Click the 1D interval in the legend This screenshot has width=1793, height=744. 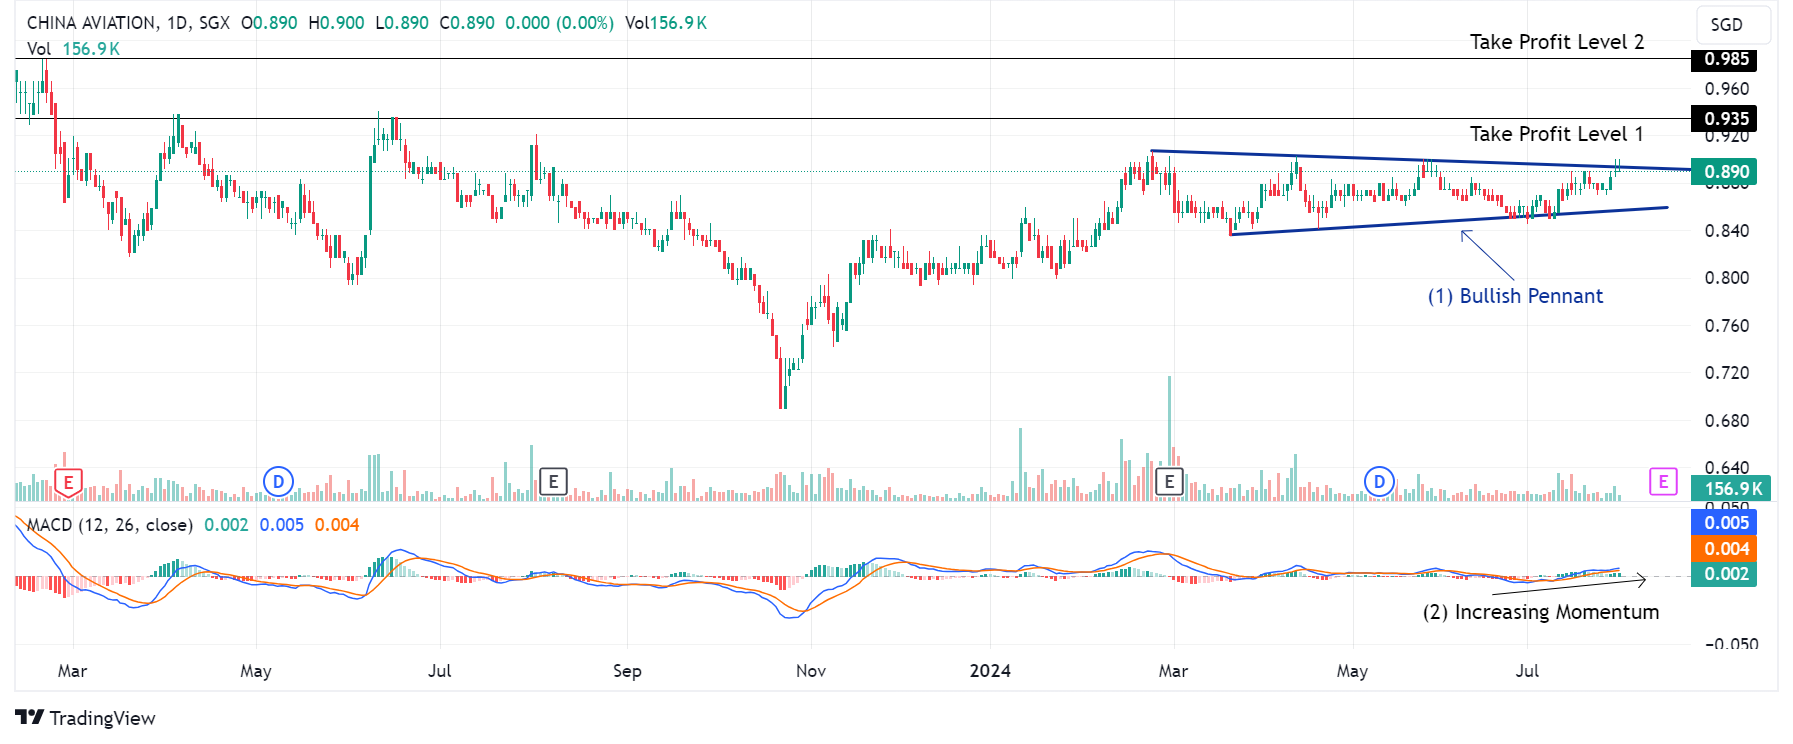click(178, 22)
